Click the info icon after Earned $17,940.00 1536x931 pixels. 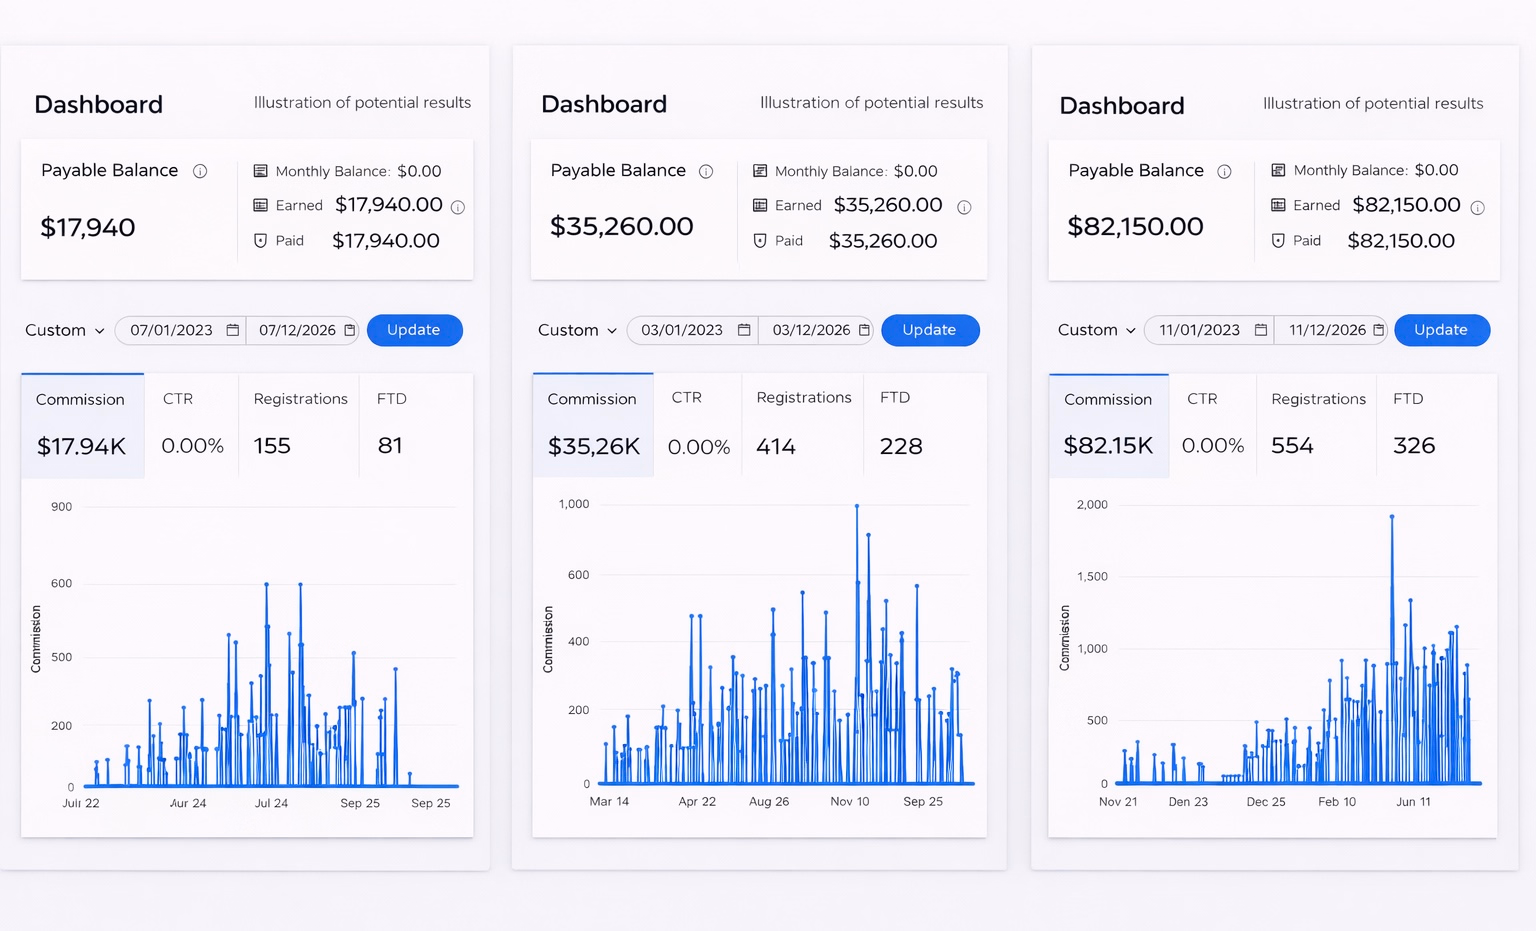pos(458,207)
